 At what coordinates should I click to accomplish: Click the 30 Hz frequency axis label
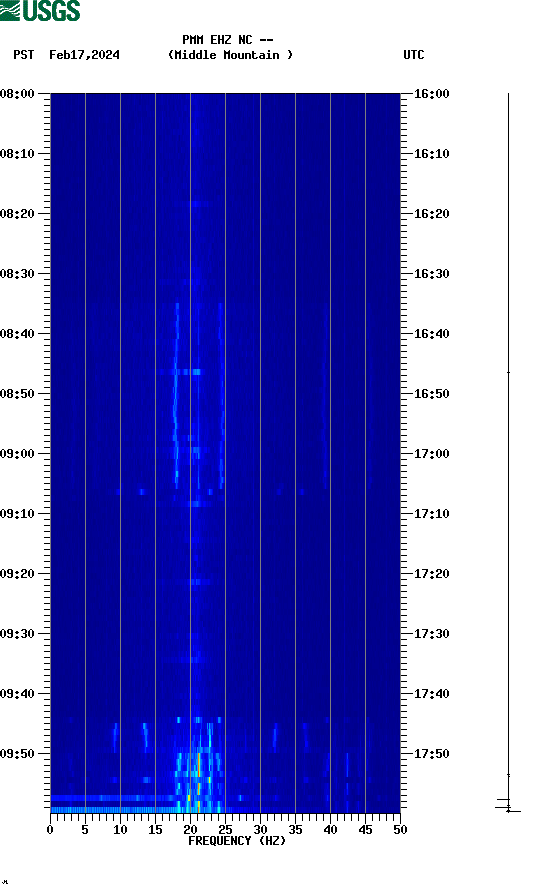(260, 830)
